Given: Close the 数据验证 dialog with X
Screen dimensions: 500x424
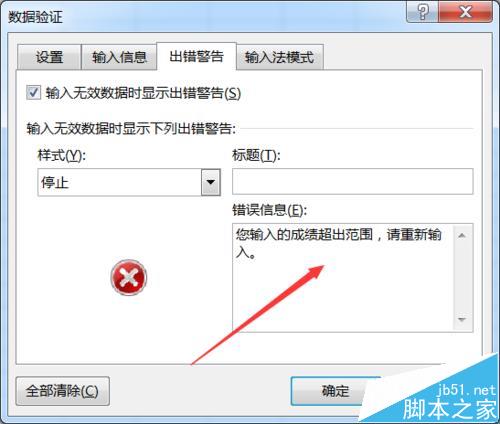Looking at the screenshot, I should pyautogui.click(x=465, y=12).
